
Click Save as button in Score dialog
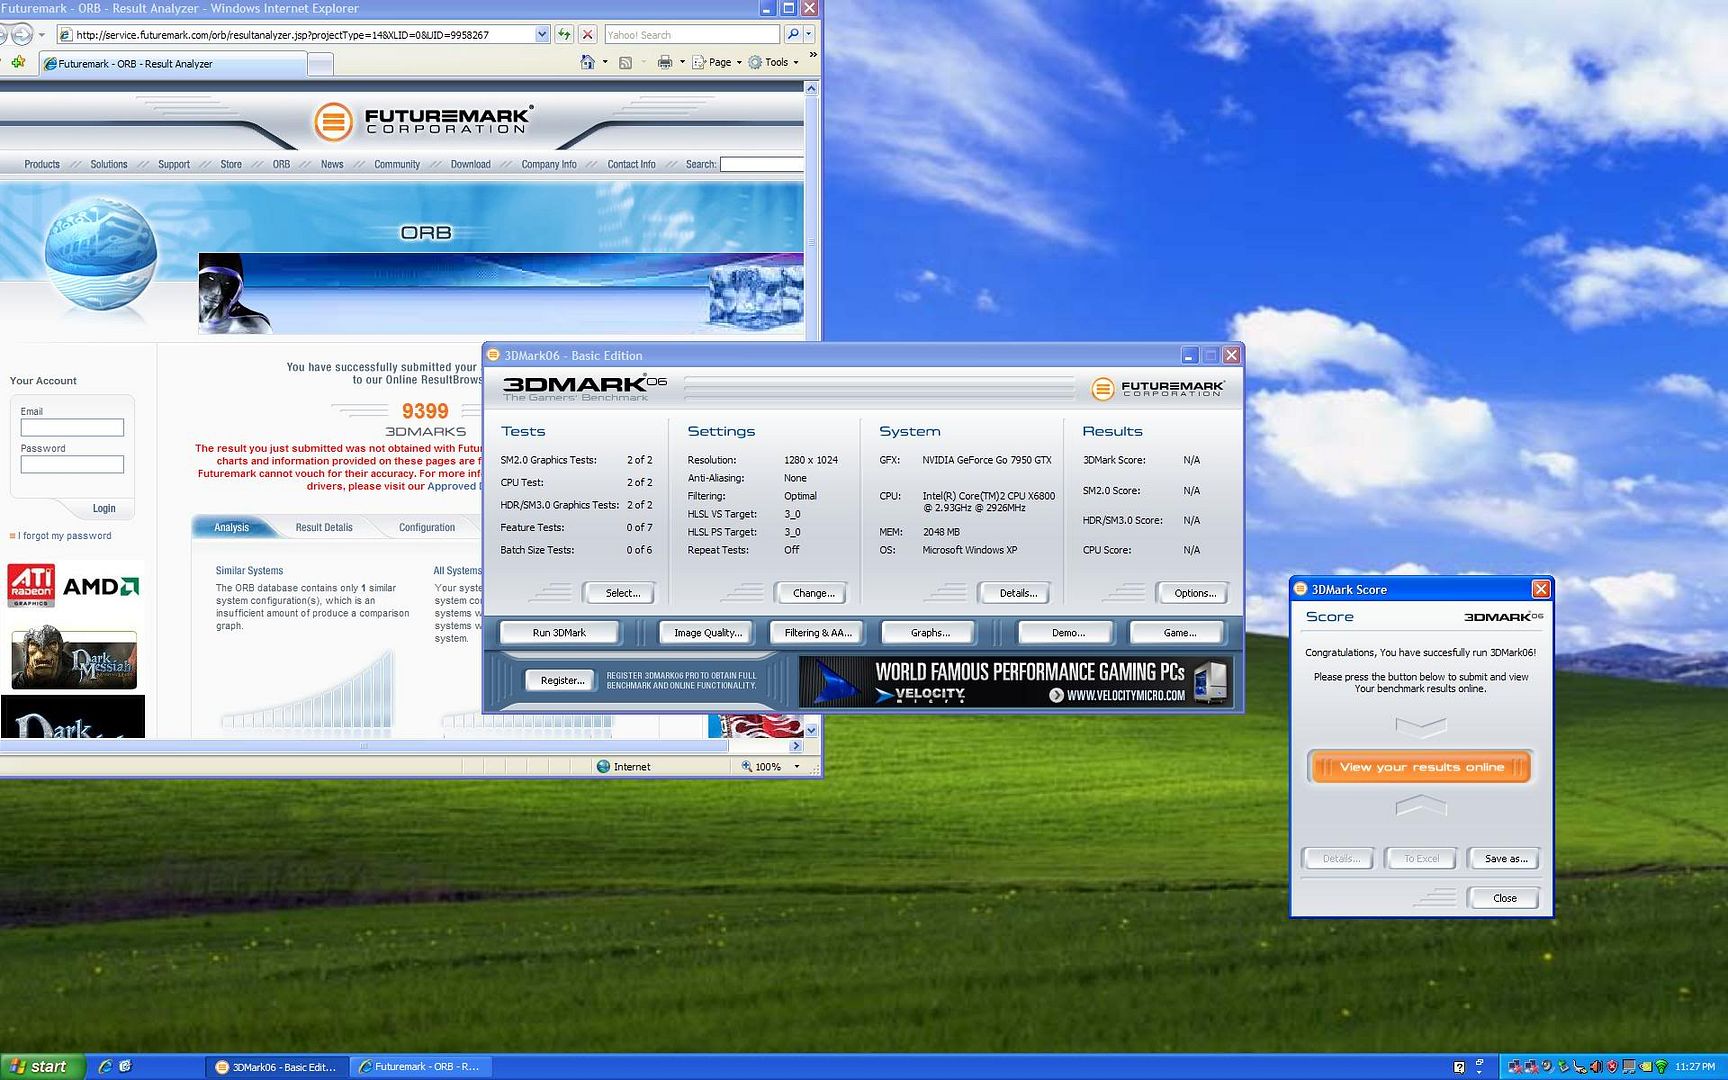point(1505,858)
